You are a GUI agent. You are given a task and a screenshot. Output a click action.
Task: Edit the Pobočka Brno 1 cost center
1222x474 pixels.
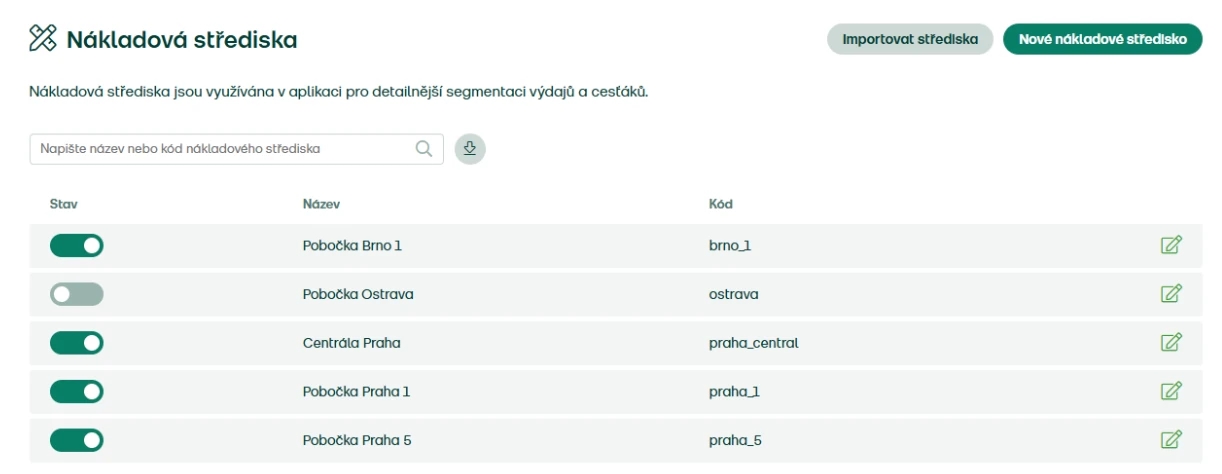[1171, 245]
